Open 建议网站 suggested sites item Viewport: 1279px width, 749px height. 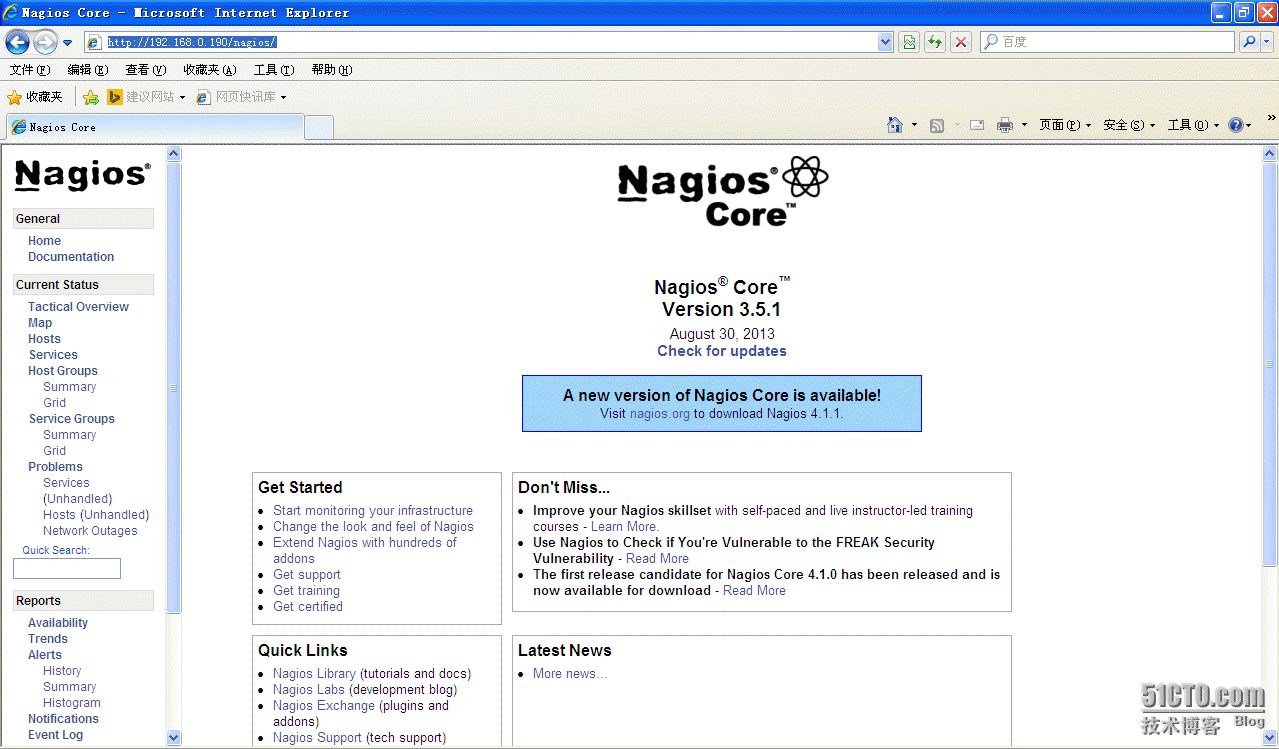click(x=146, y=97)
